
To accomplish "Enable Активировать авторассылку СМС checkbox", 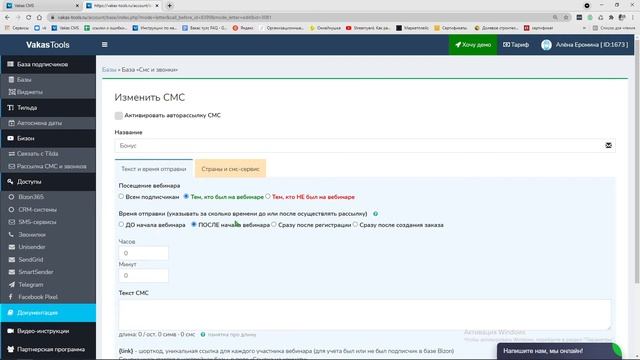I will tap(118, 116).
